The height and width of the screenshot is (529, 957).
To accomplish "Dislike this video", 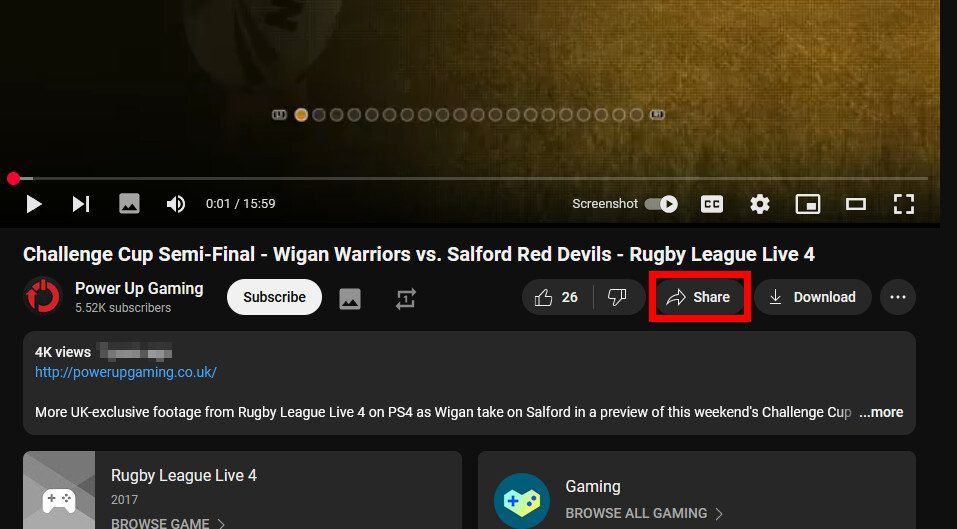I will click(x=618, y=297).
